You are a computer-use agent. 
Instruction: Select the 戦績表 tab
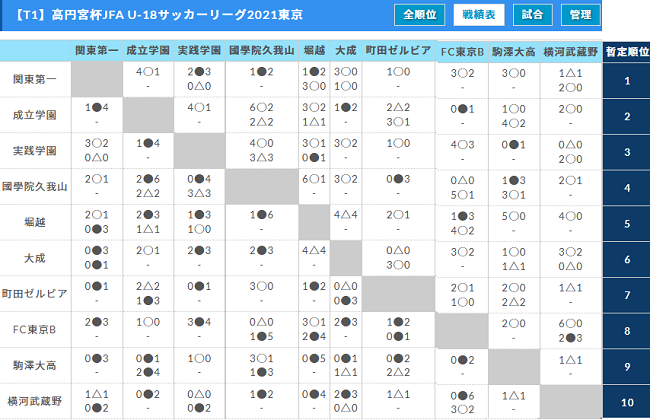tap(479, 15)
